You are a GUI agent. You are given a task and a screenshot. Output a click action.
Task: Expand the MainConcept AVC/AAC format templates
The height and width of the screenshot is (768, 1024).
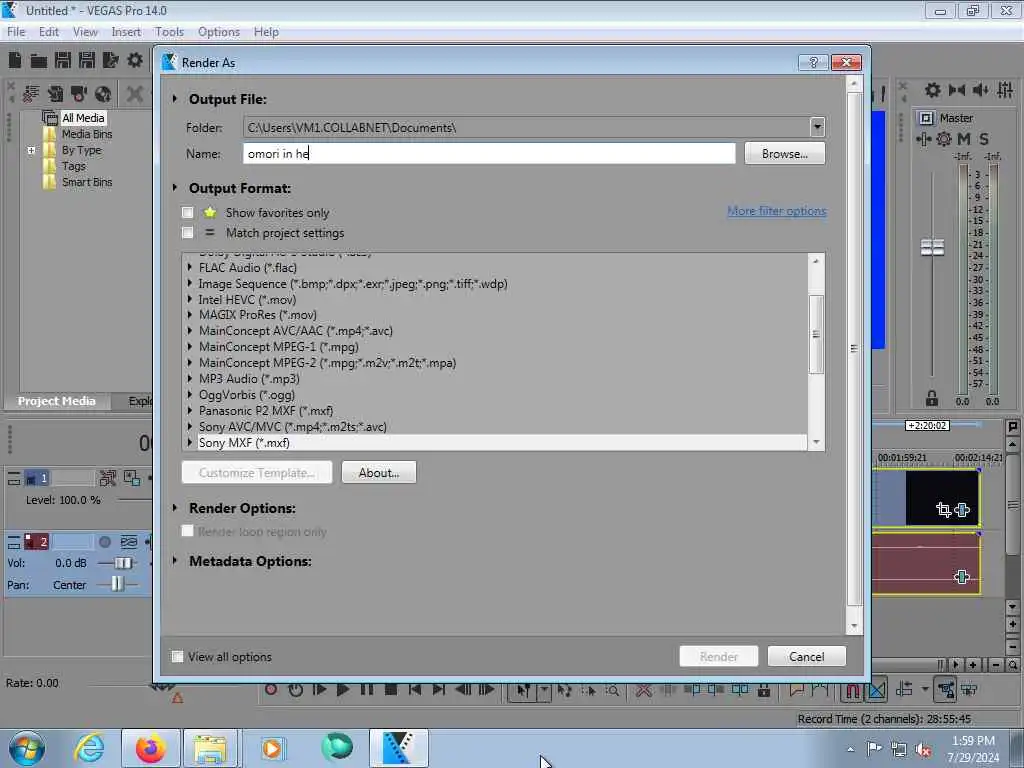[190, 330]
